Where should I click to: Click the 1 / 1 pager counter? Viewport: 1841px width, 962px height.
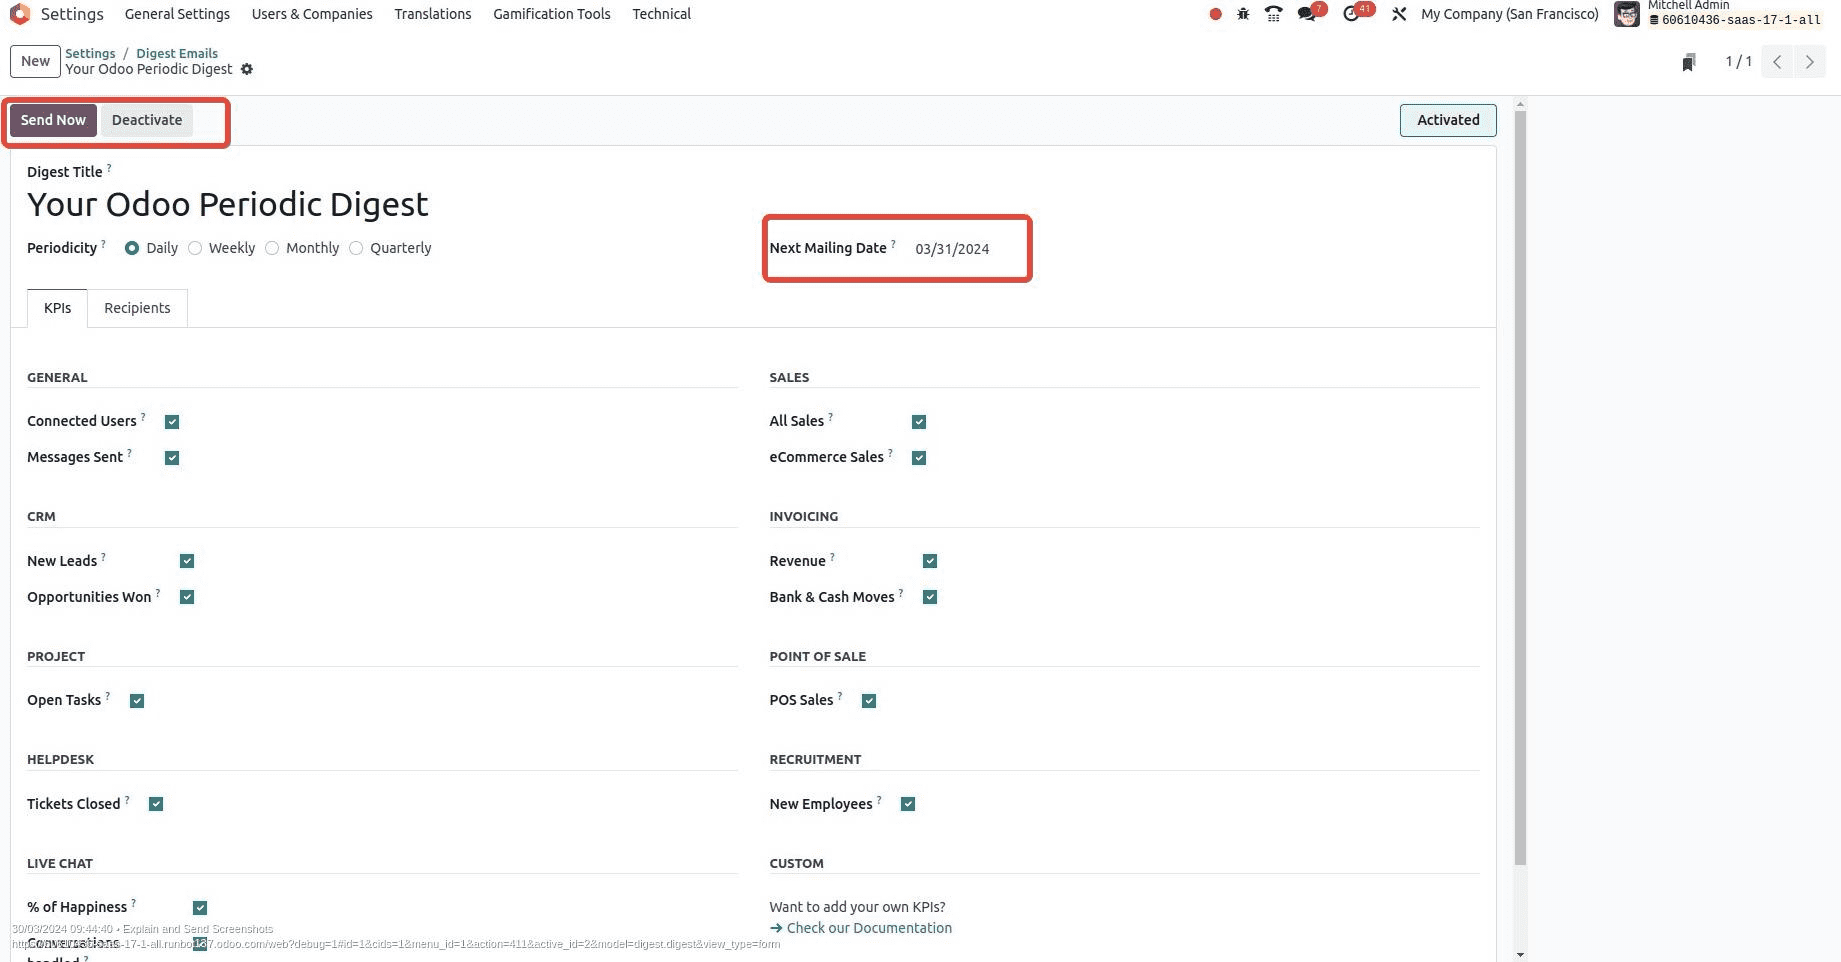click(1738, 62)
